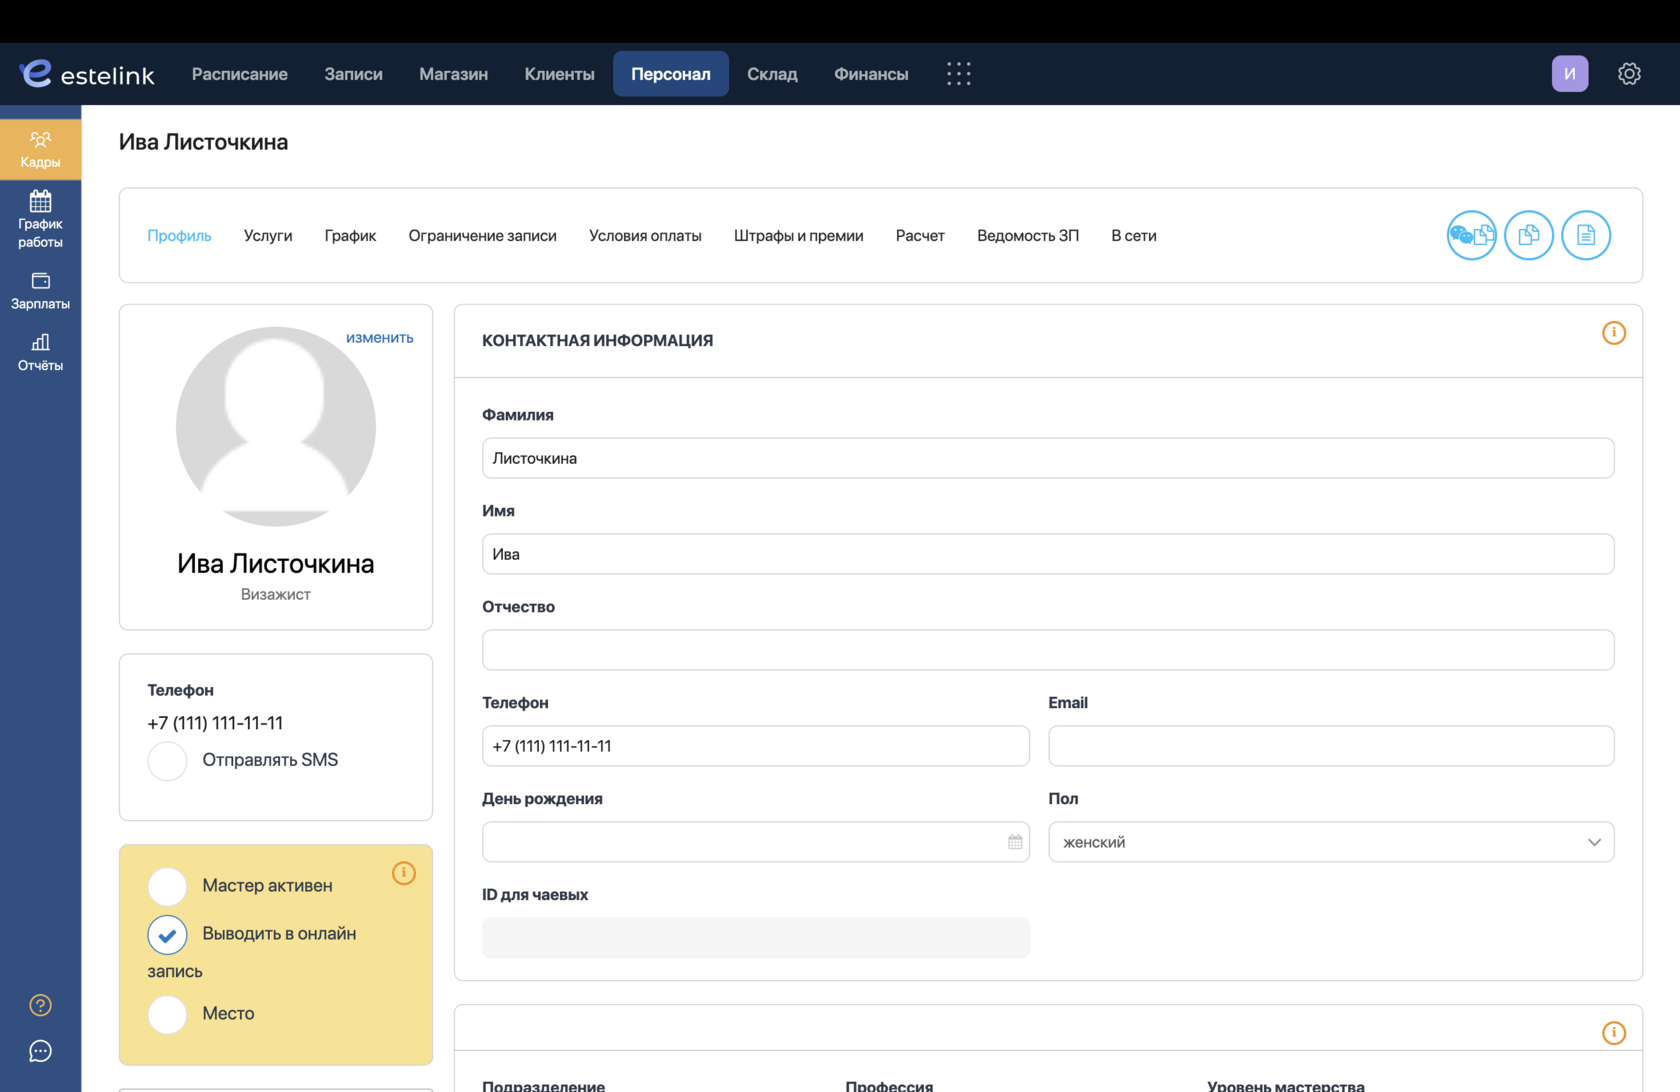Click the изменить photo link
Viewport: 1680px width, 1092px height.
tap(379, 338)
